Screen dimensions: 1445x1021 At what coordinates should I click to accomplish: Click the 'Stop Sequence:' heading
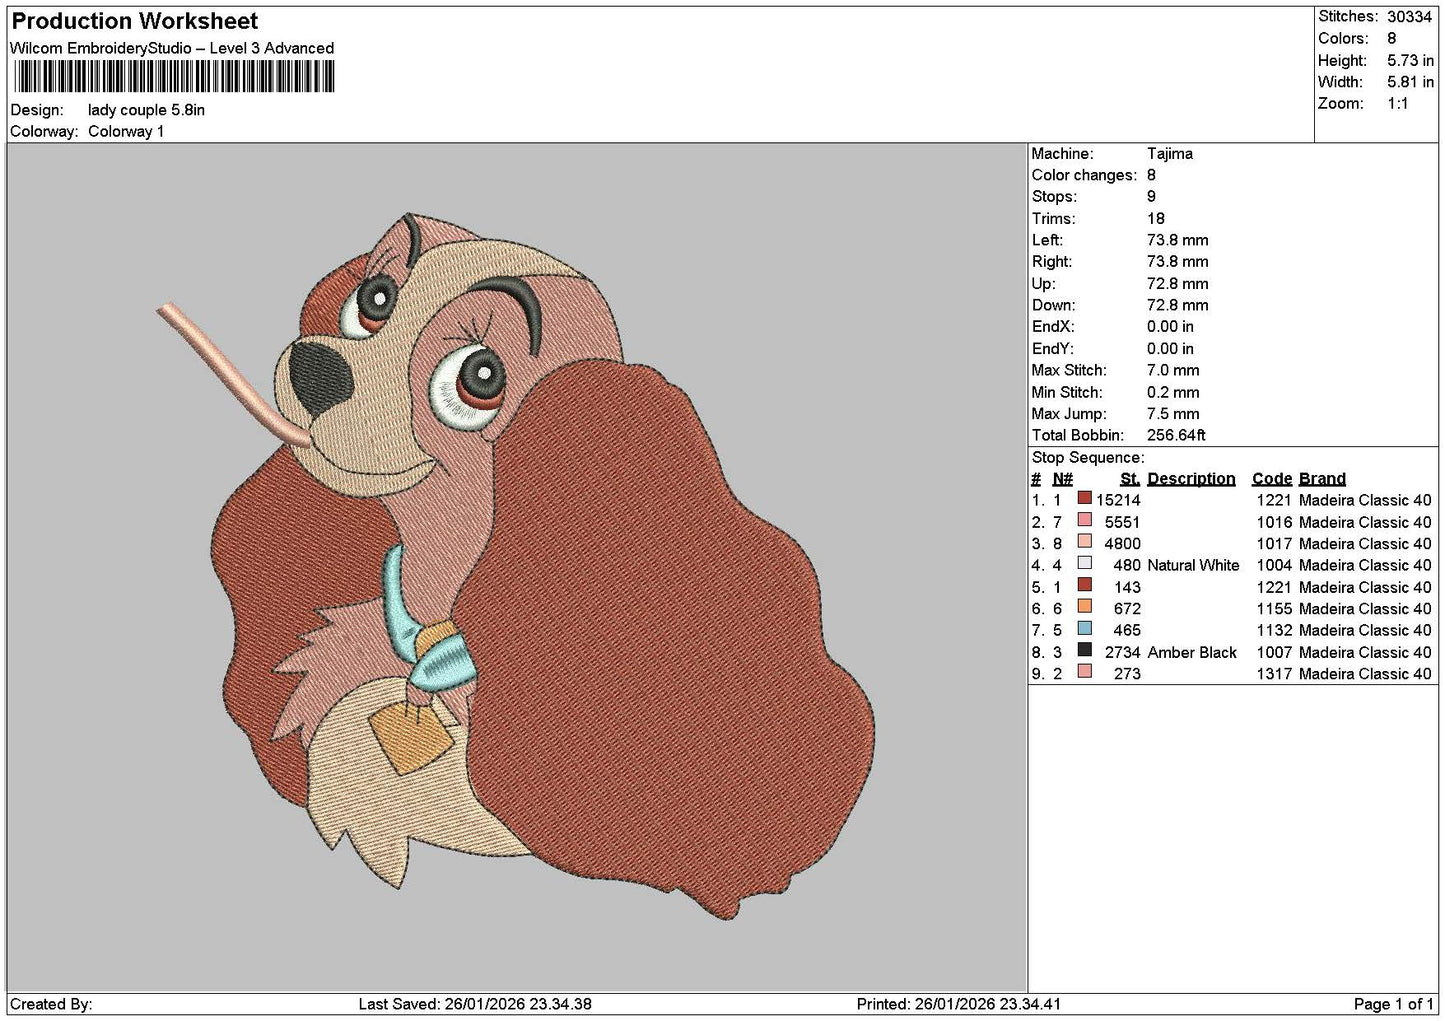[1088, 458]
